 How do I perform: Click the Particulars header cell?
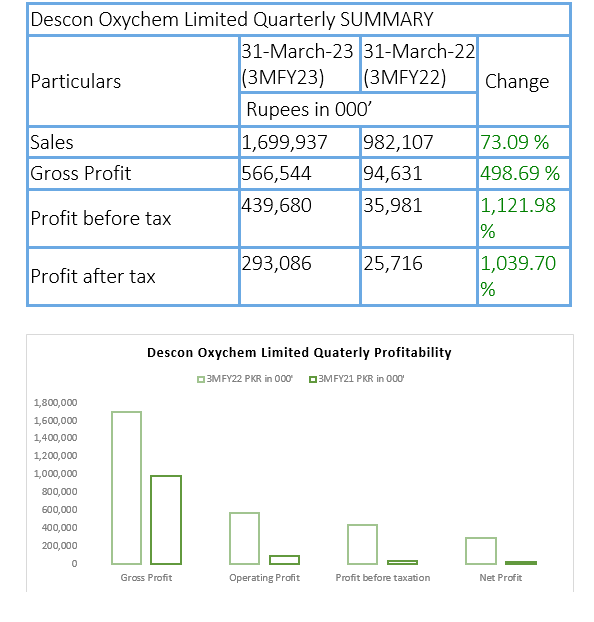coord(134,81)
